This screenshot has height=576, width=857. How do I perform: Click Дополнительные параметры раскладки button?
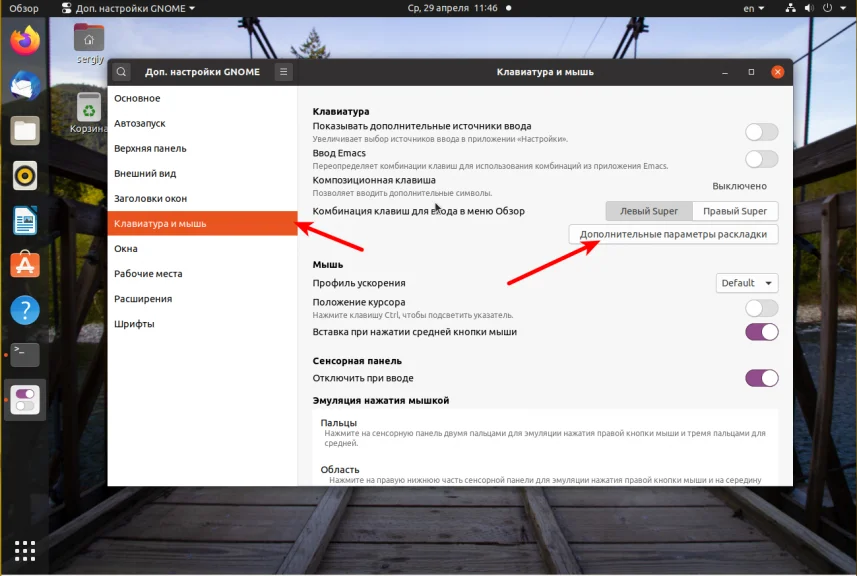pyautogui.click(x=673, y=234)
